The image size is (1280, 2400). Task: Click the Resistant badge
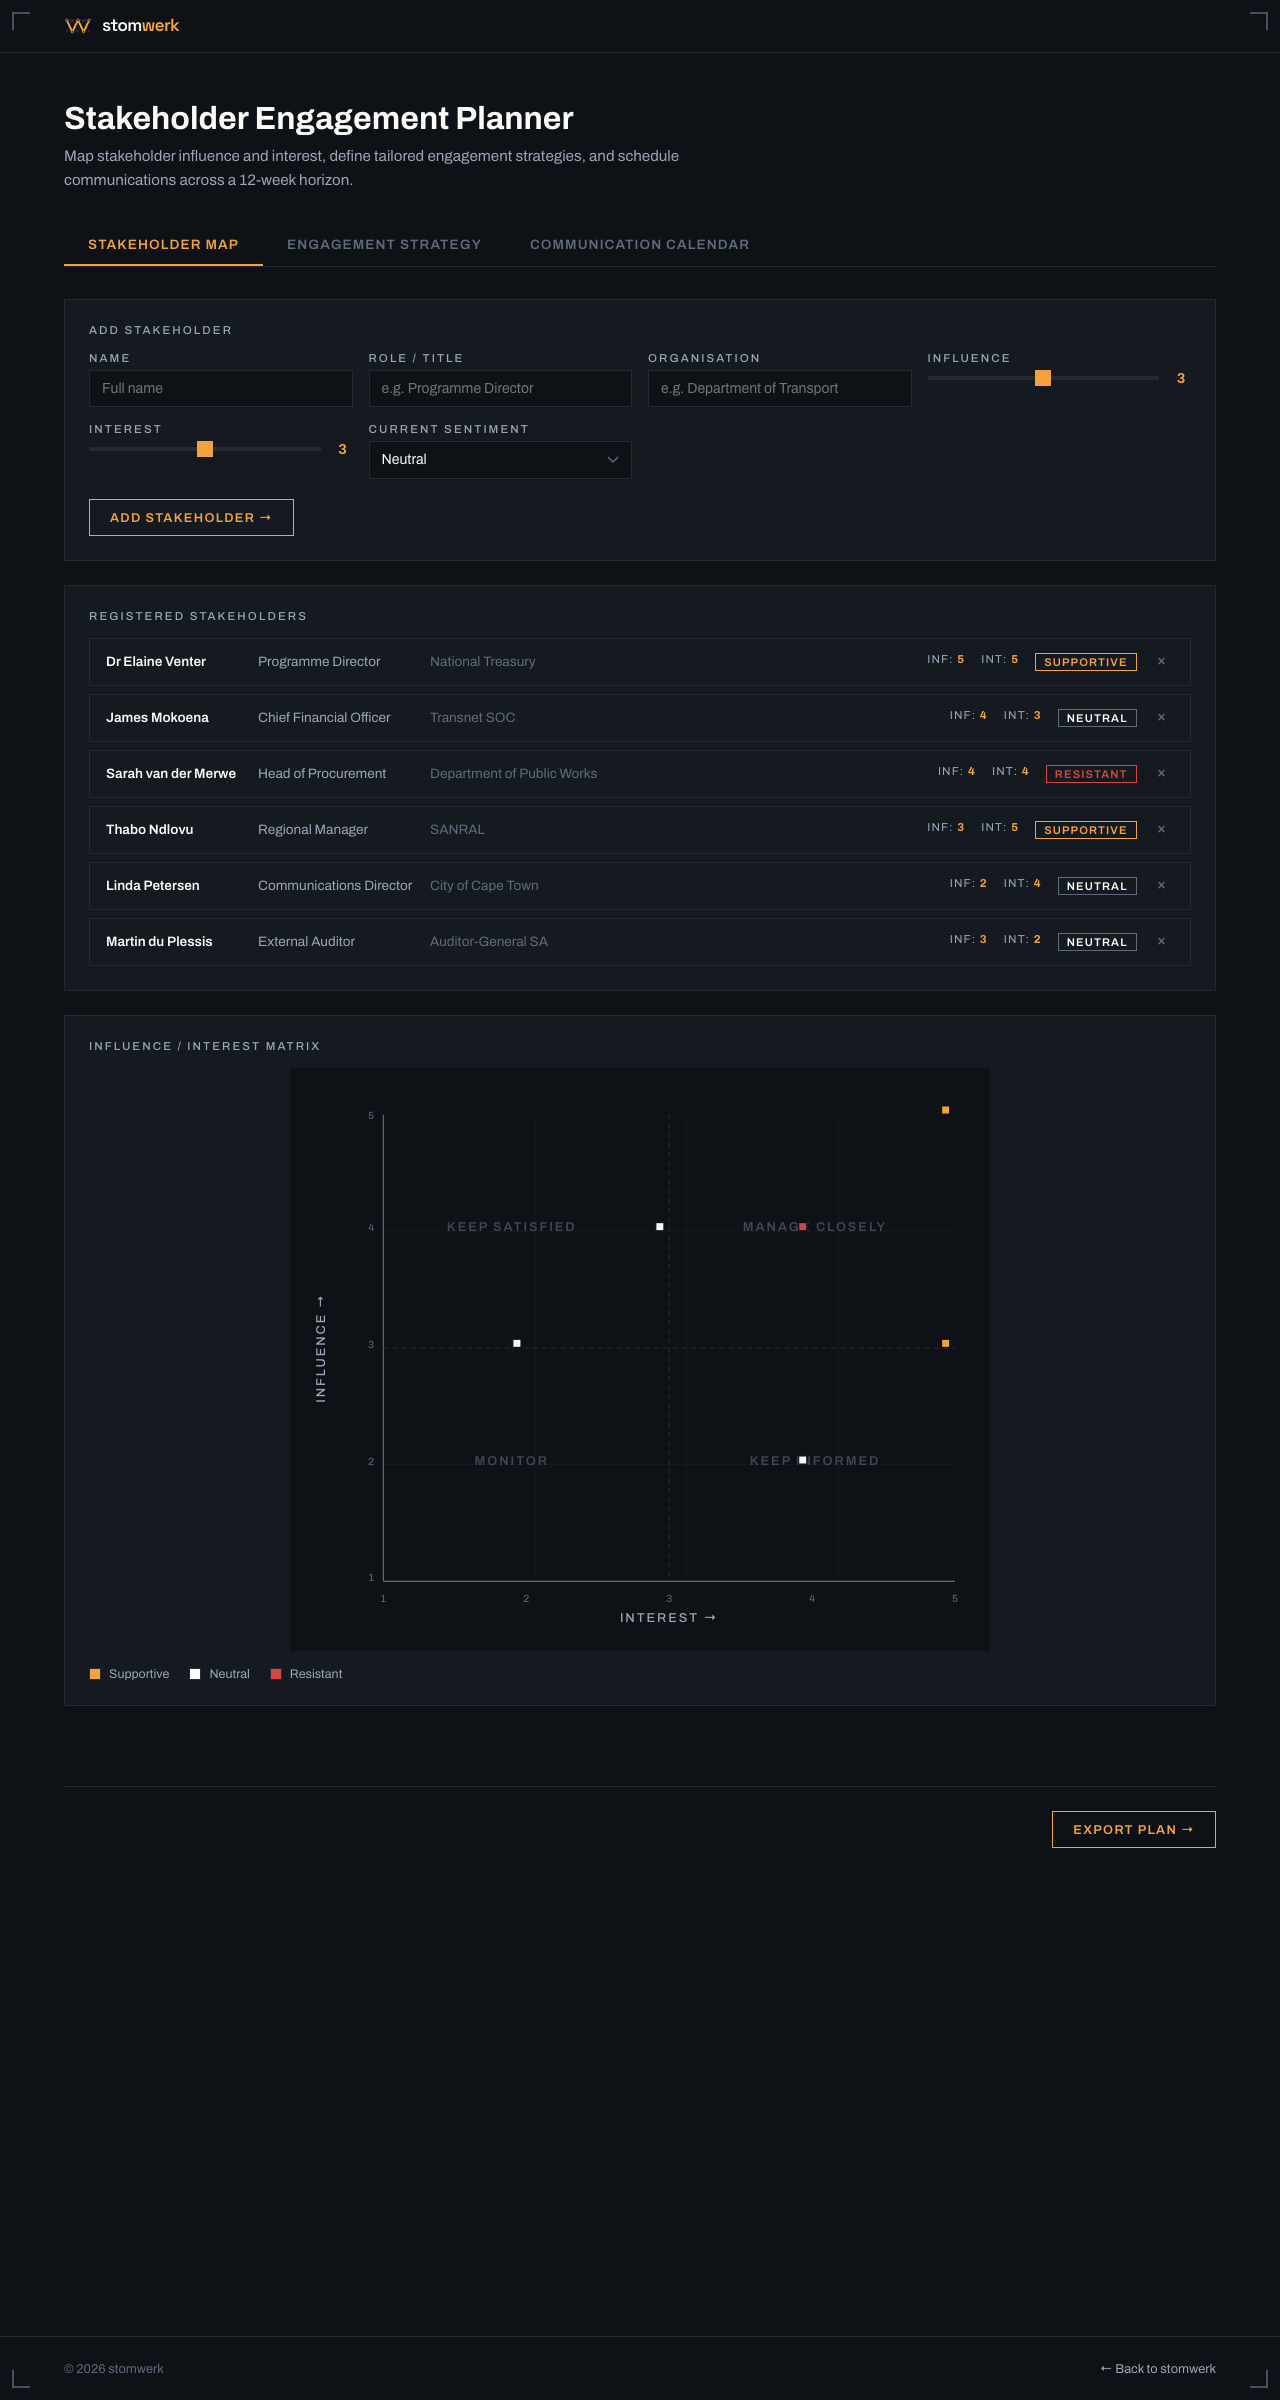[1091, 774]
